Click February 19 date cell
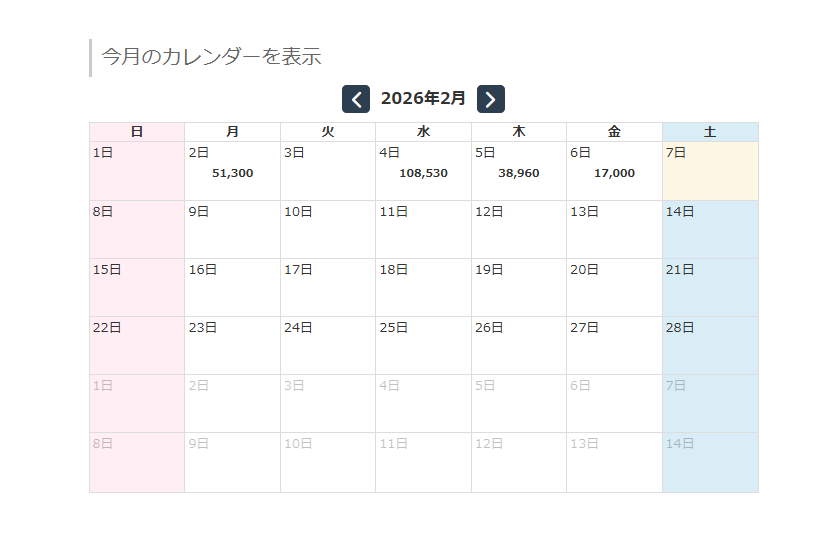The width and height of the screenshot is (817, 534). tap(518, 287)
